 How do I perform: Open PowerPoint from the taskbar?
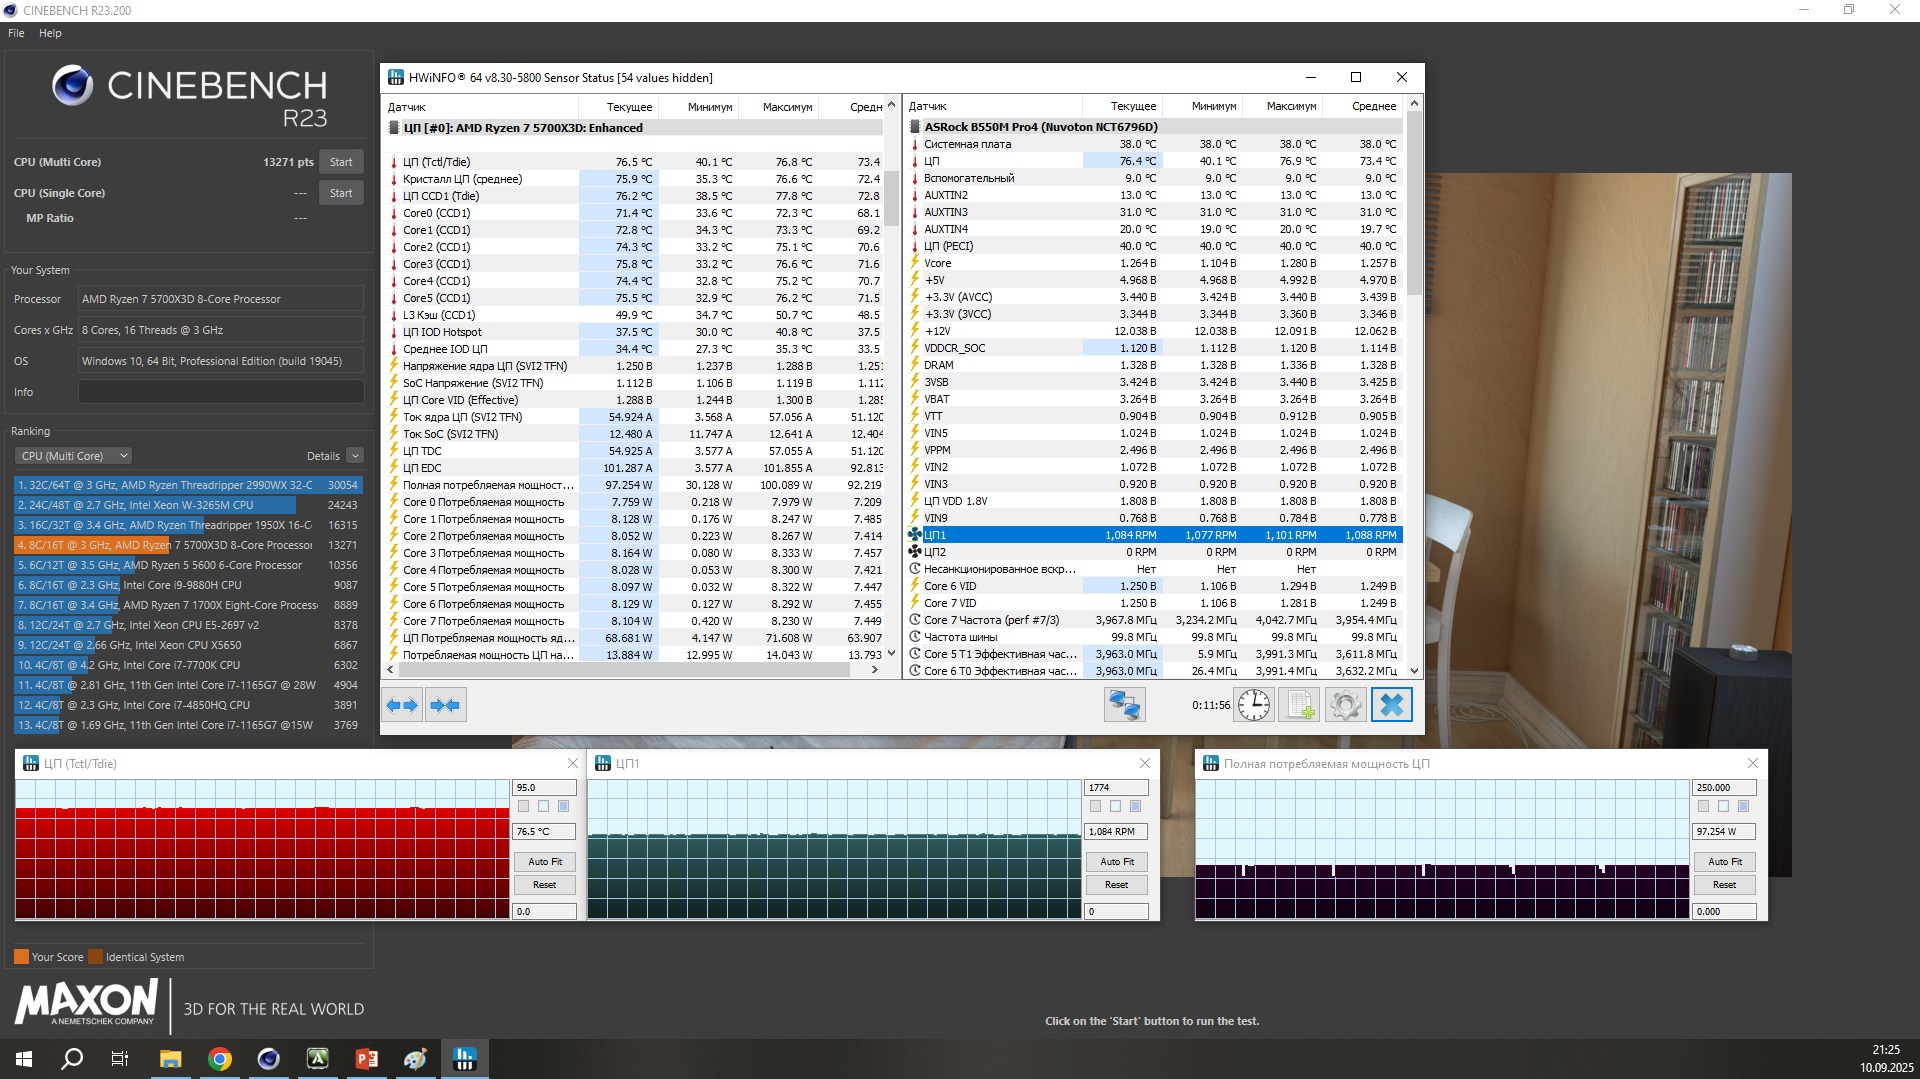coord(366,1059)
